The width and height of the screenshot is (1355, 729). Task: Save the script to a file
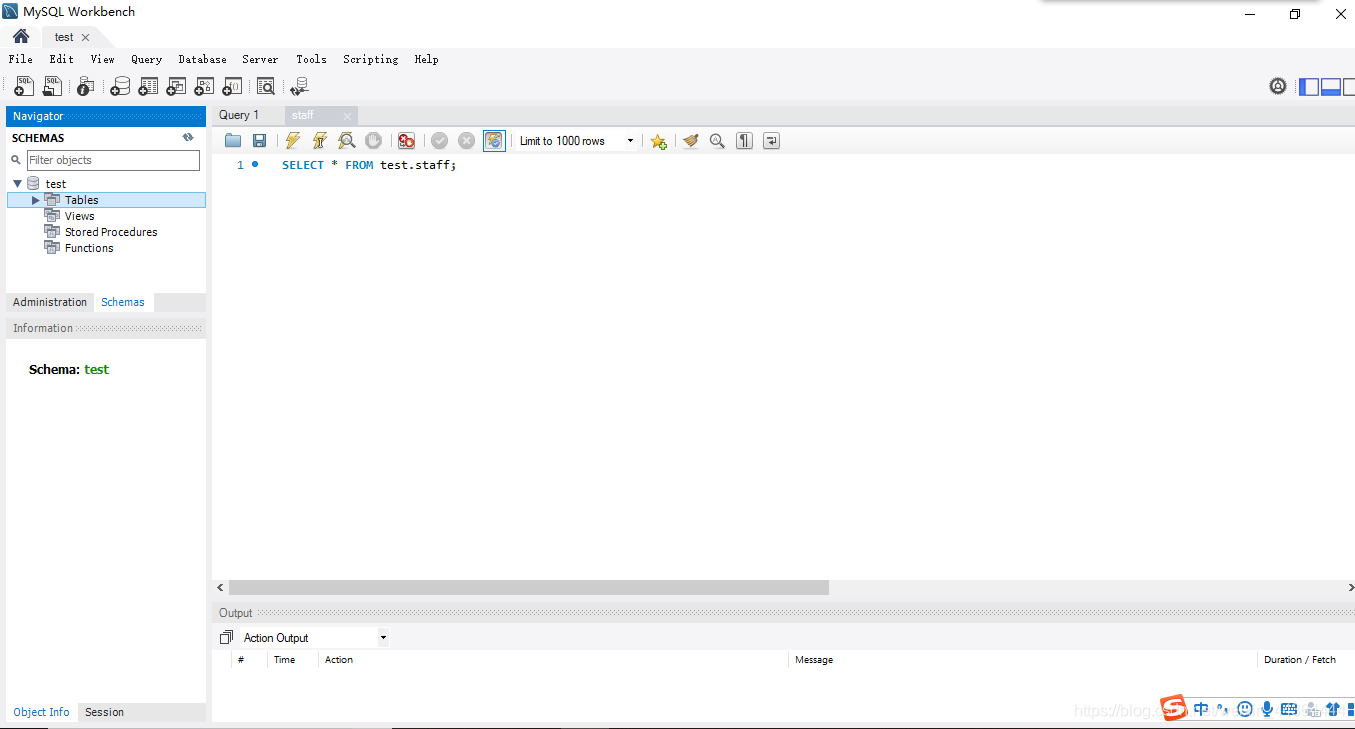click(x=259, y=141)
